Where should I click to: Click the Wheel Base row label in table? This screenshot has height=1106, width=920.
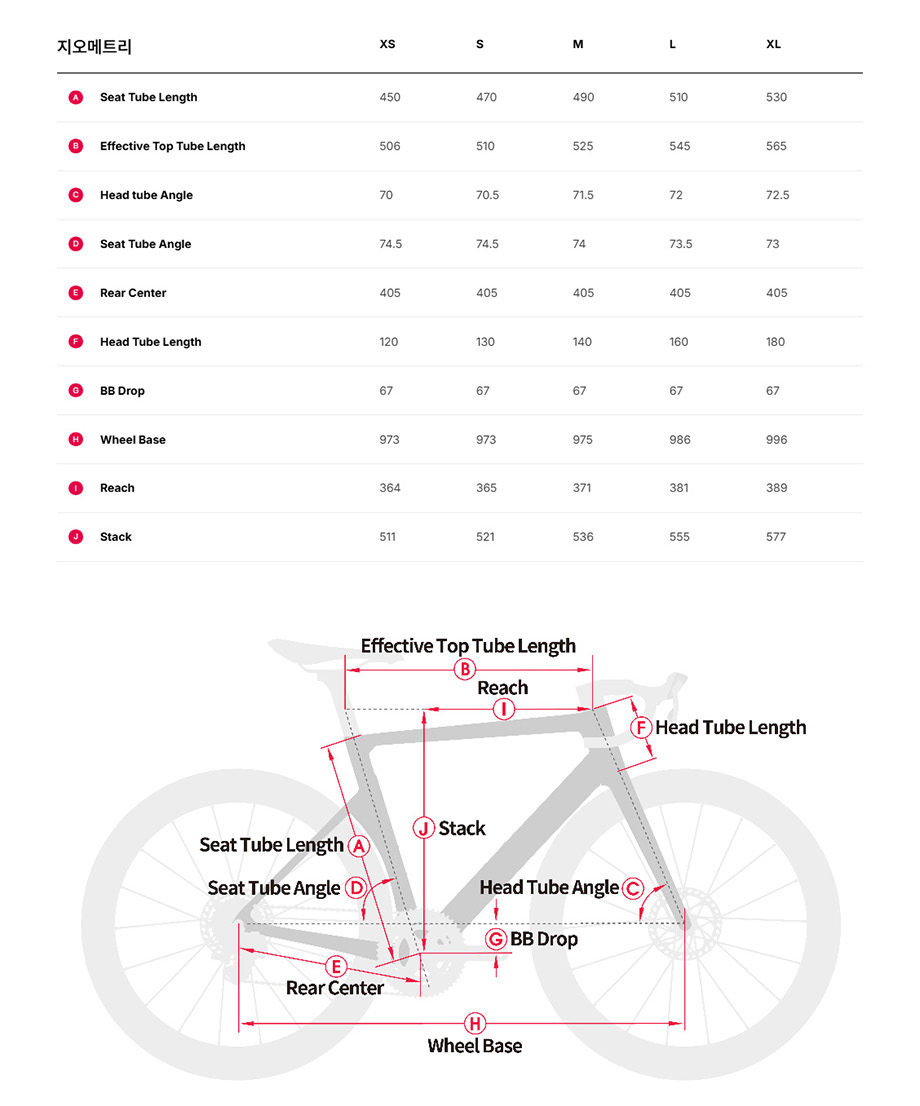[133, 440]
